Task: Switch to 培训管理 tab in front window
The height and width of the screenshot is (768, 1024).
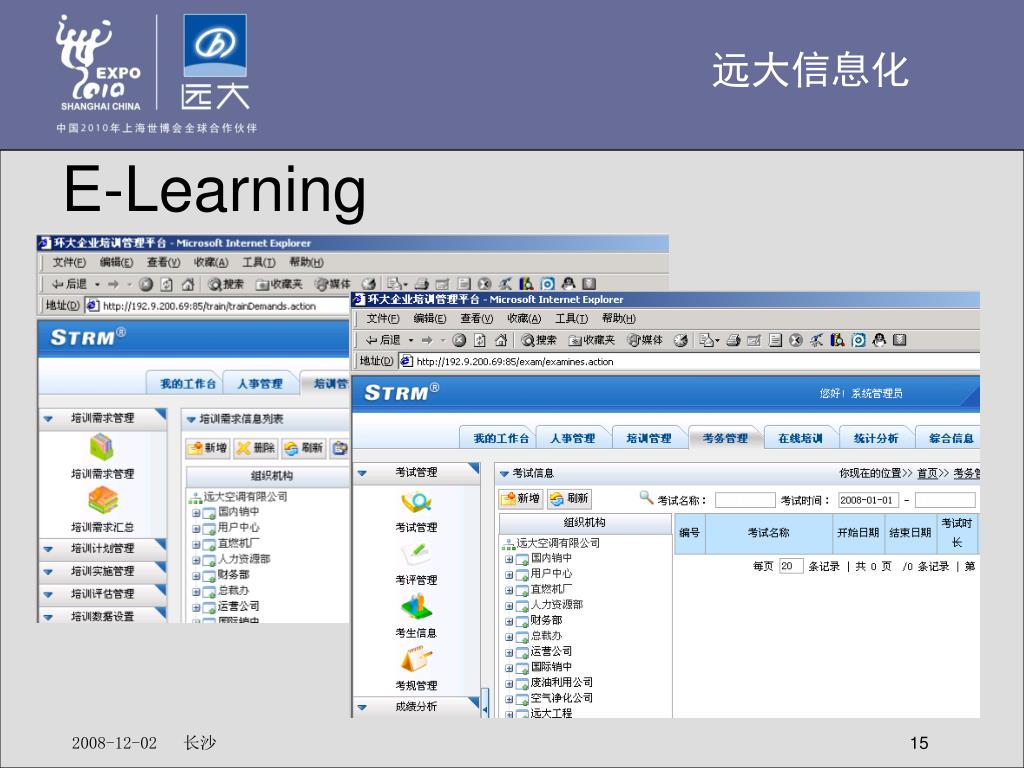Action: tap(648, 438)
